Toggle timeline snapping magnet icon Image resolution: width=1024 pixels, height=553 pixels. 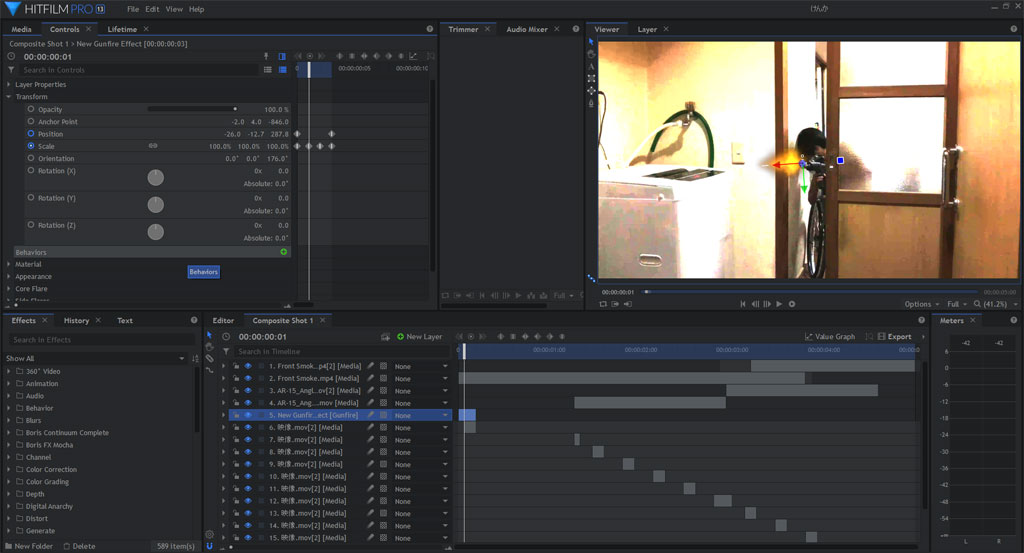pos(209,546)
